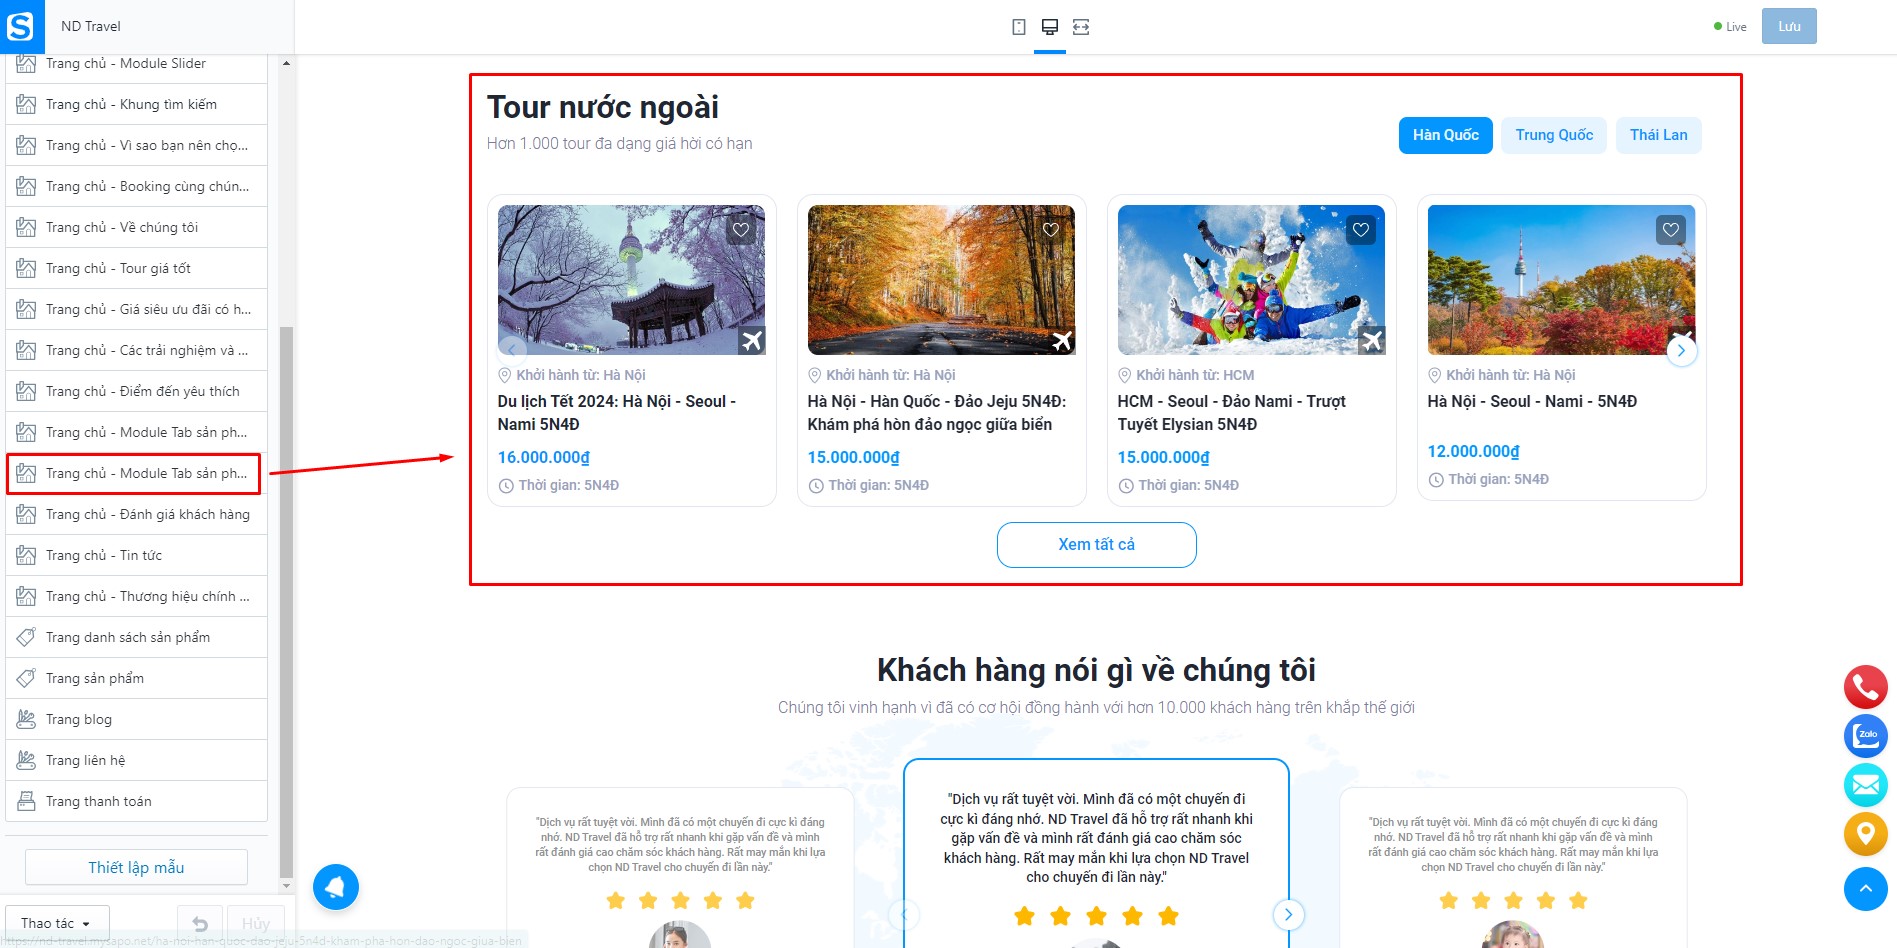The height and width of the screenshot is (948, 1897).
Task: Favorite the Du lịch Tết 2024 tour
Action: pos(741,230)
